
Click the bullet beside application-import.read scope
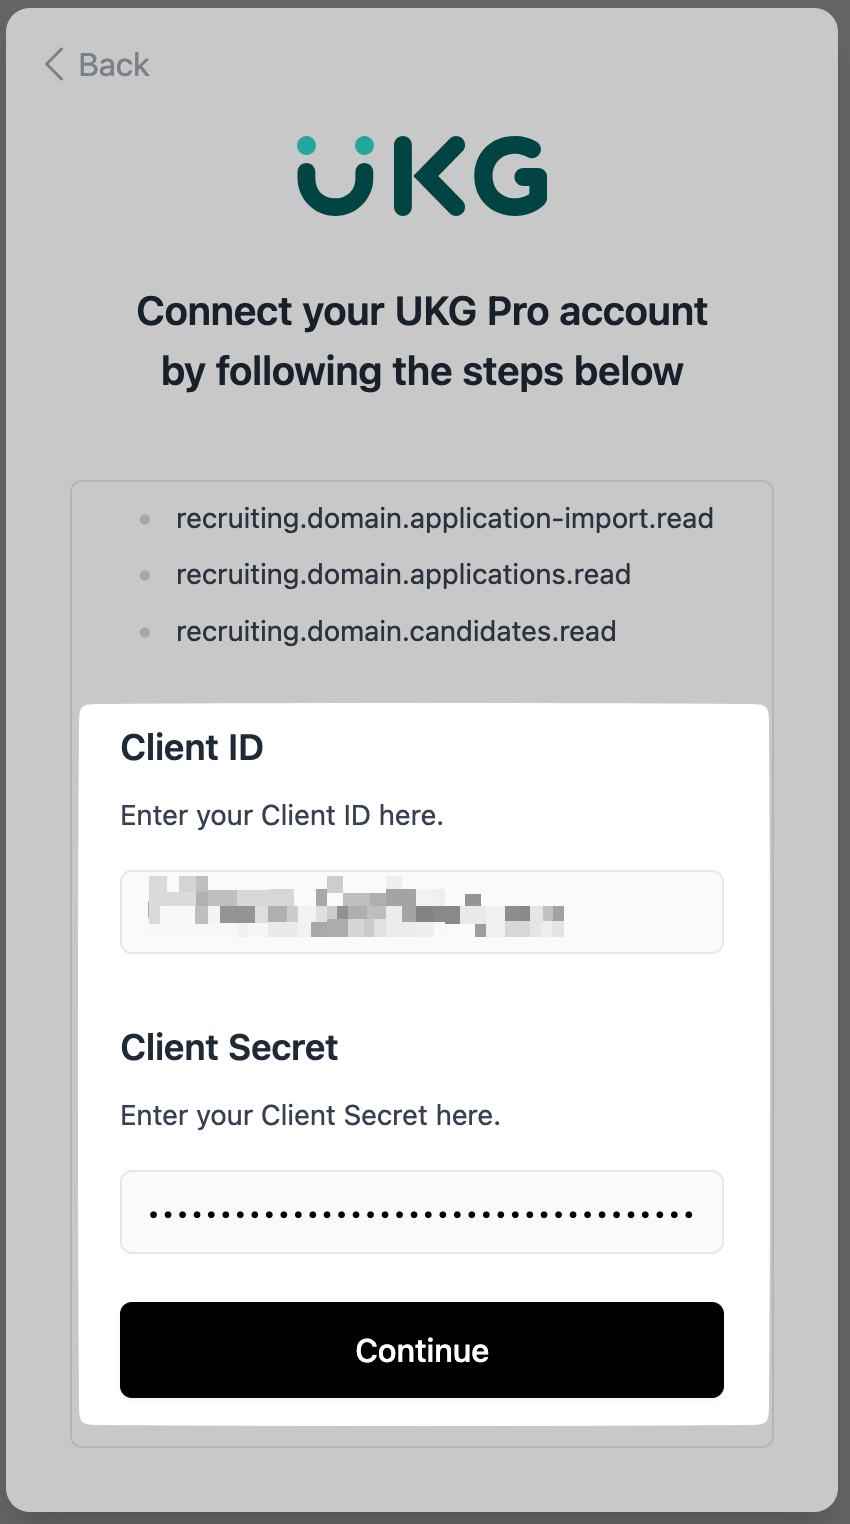click(145, 519)
